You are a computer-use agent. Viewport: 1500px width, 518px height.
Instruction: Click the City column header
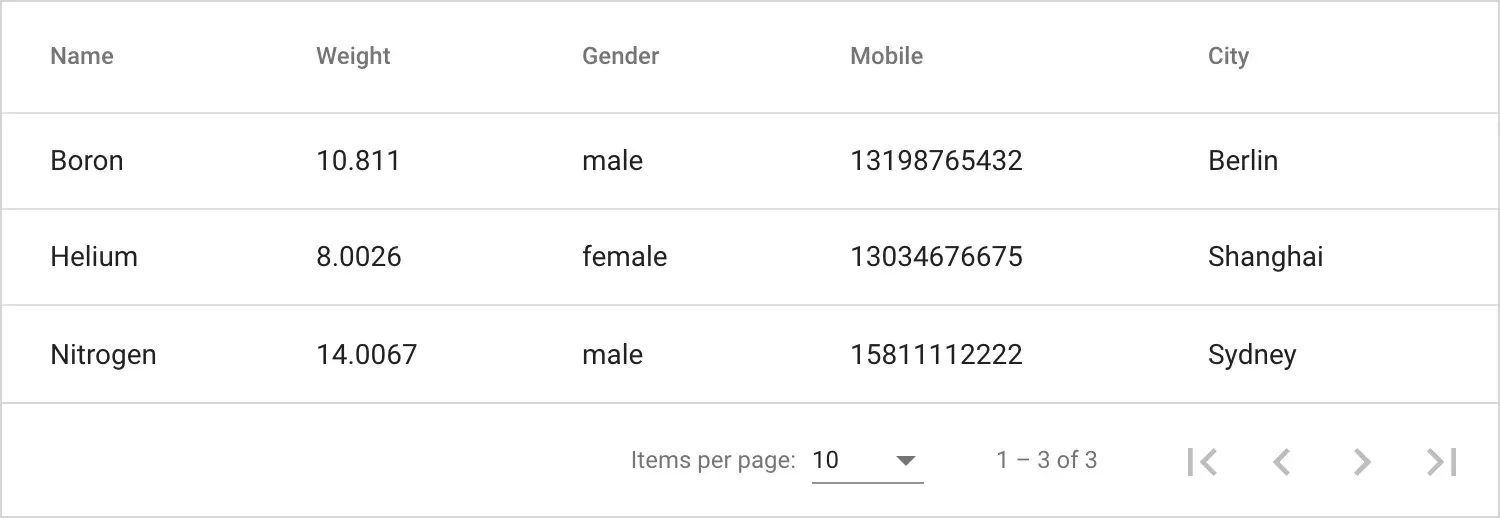[1228, 56]
